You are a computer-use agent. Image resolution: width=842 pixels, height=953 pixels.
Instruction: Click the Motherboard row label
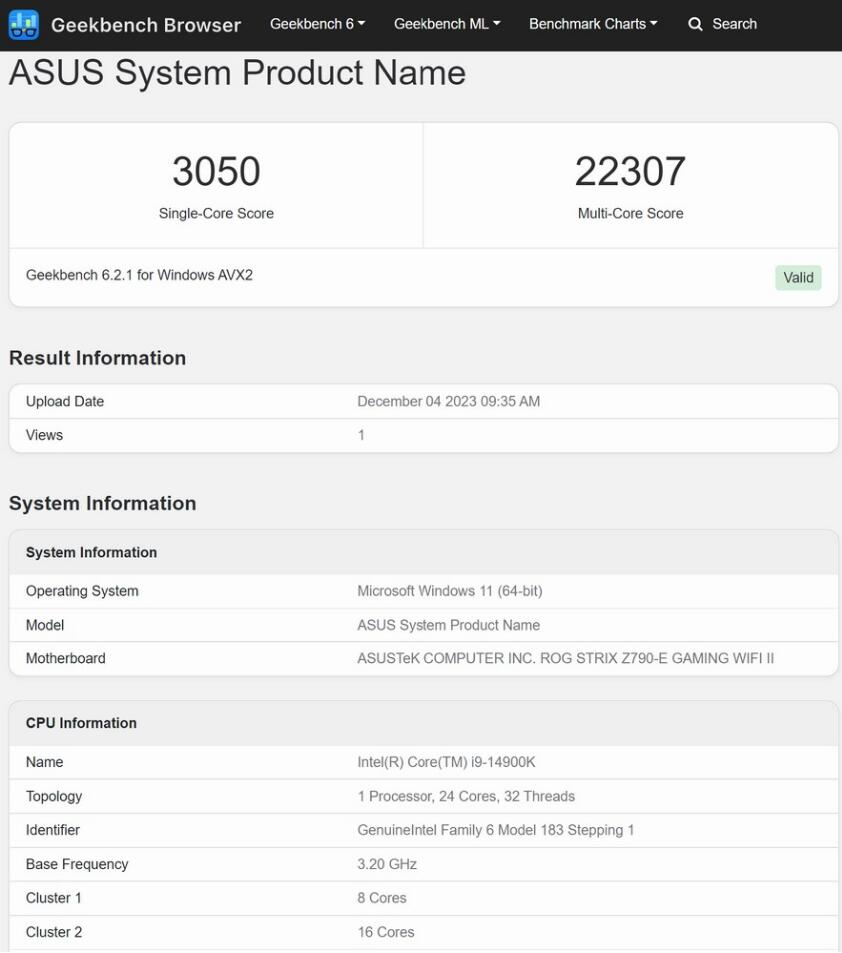(65, 659)
